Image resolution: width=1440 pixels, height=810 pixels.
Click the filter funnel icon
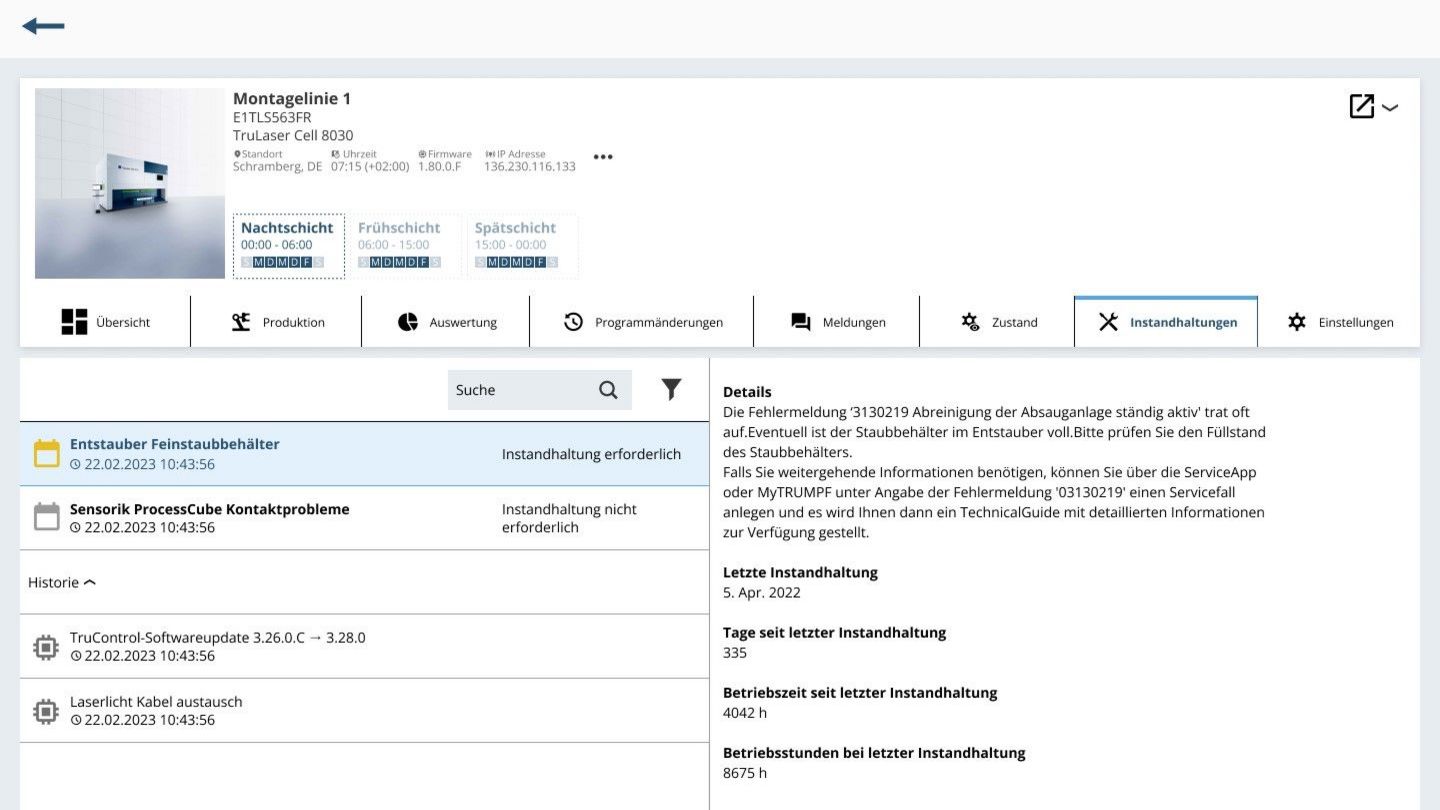point(671,390)
